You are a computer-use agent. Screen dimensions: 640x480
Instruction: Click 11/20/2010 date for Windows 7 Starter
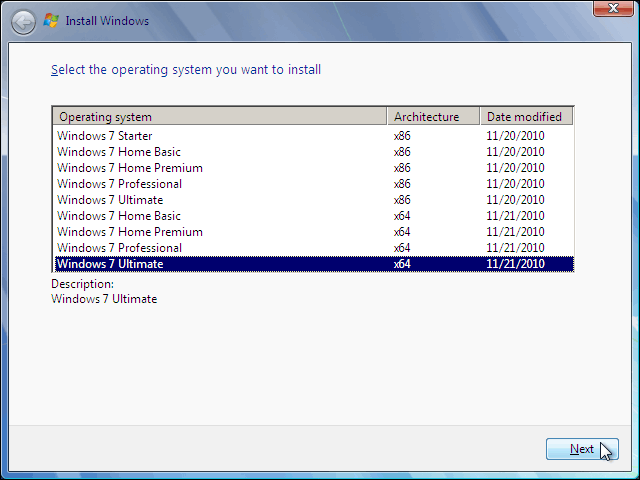click(x=515, y=136)
